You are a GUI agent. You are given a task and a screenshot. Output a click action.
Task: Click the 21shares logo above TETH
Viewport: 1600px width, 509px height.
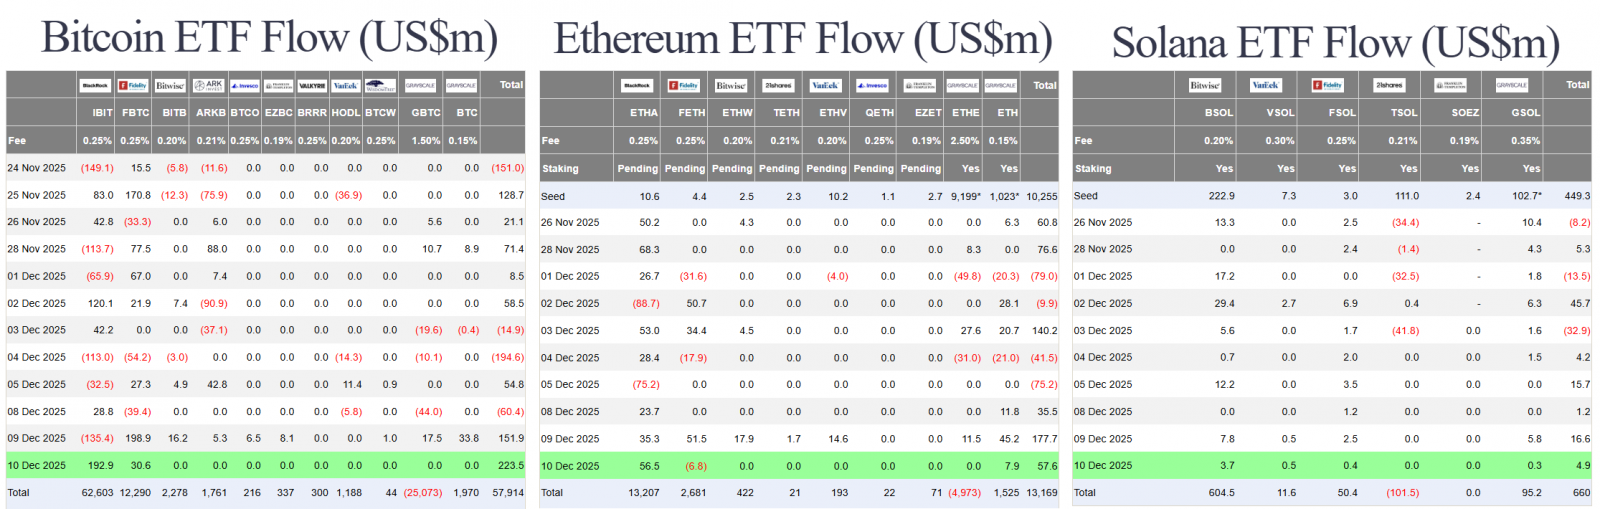coord(778,85)
